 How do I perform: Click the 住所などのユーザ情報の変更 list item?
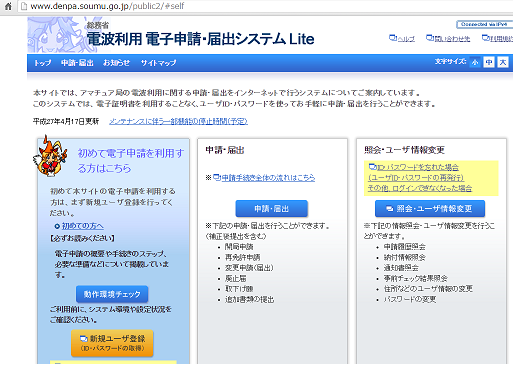[x=428, y=289]
